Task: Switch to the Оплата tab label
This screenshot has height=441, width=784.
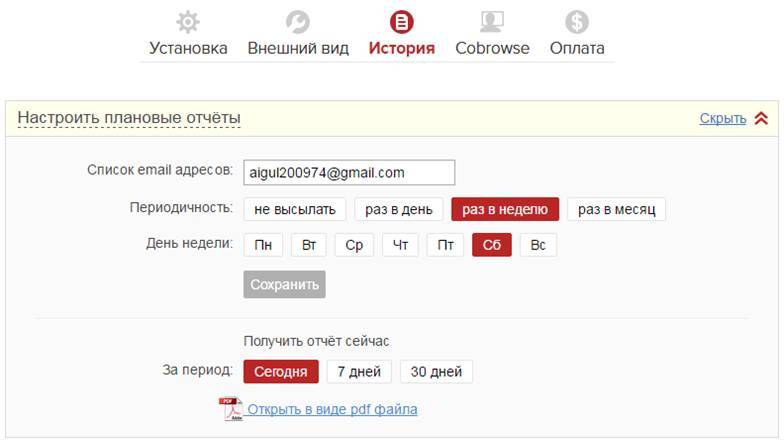Action: pyautogui.click(x=577, y=48)
